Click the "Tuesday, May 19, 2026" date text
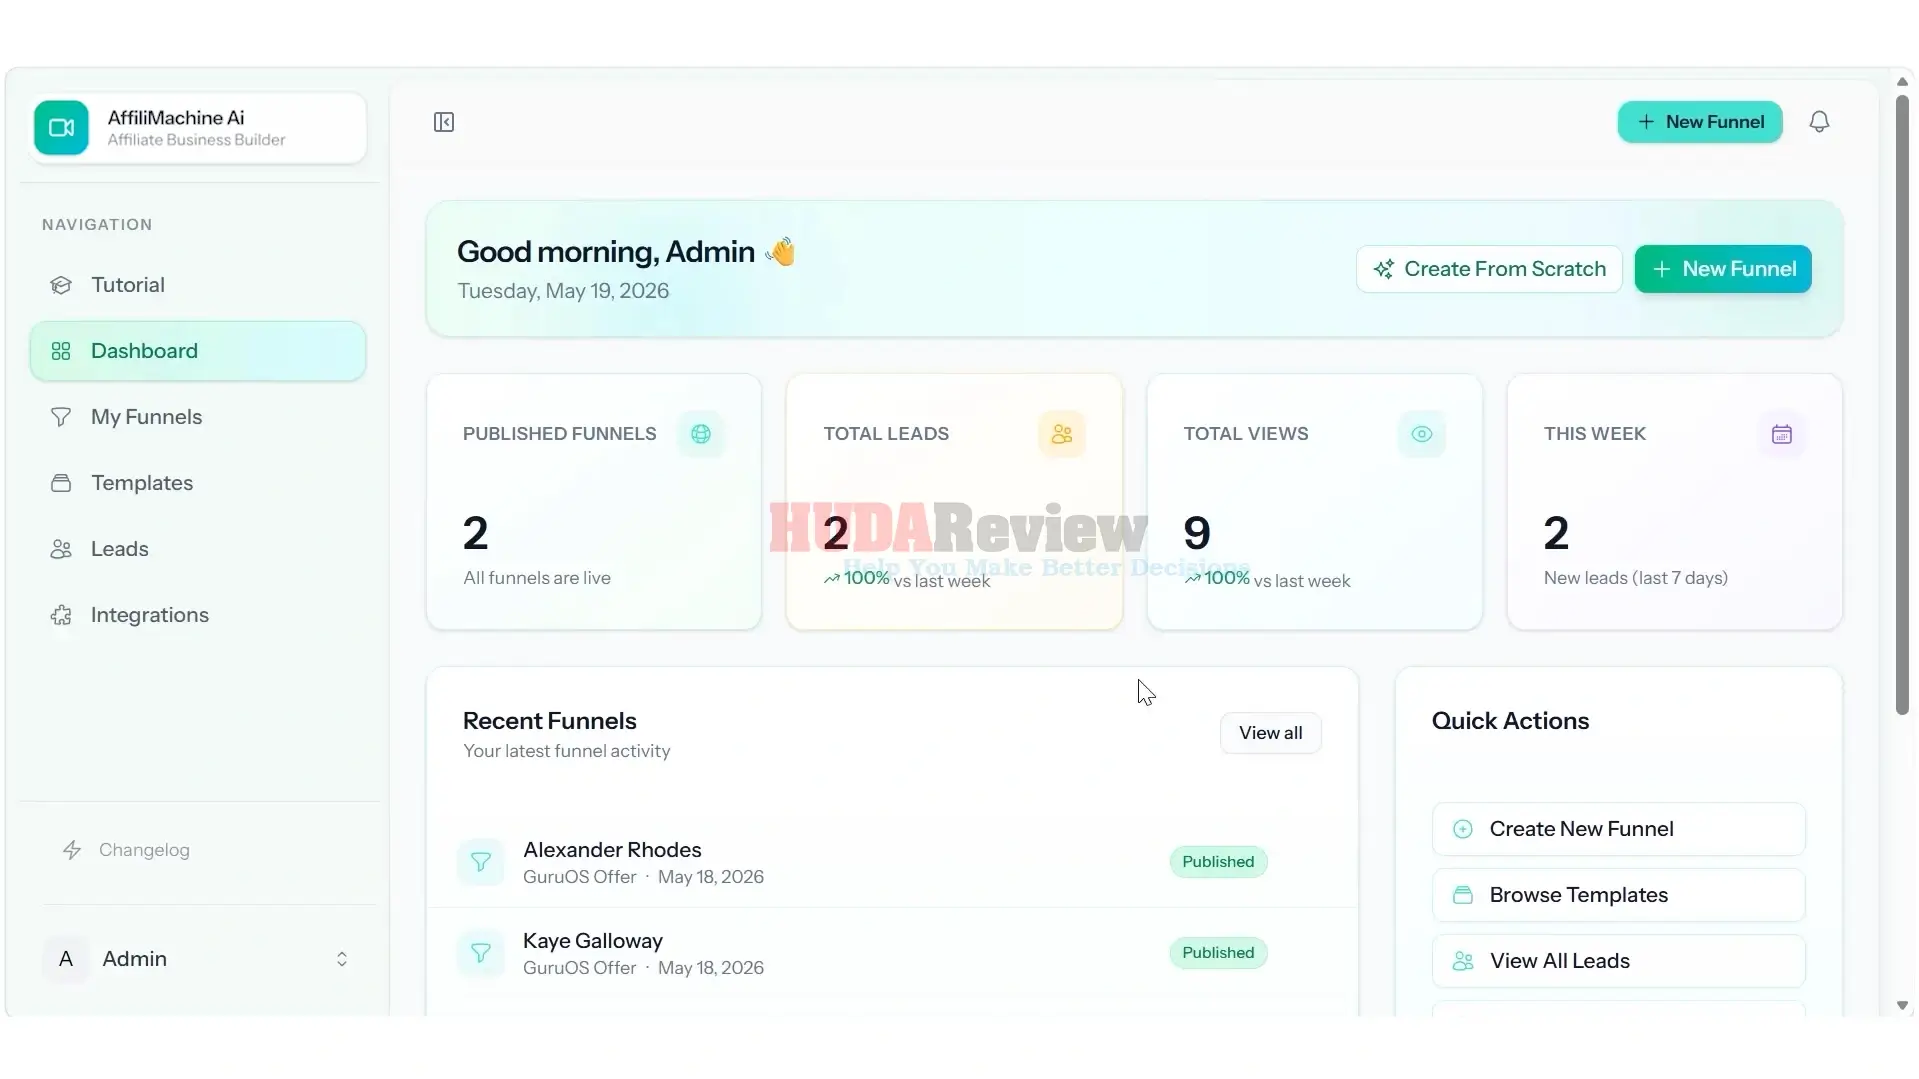 (x=563, y=291)
